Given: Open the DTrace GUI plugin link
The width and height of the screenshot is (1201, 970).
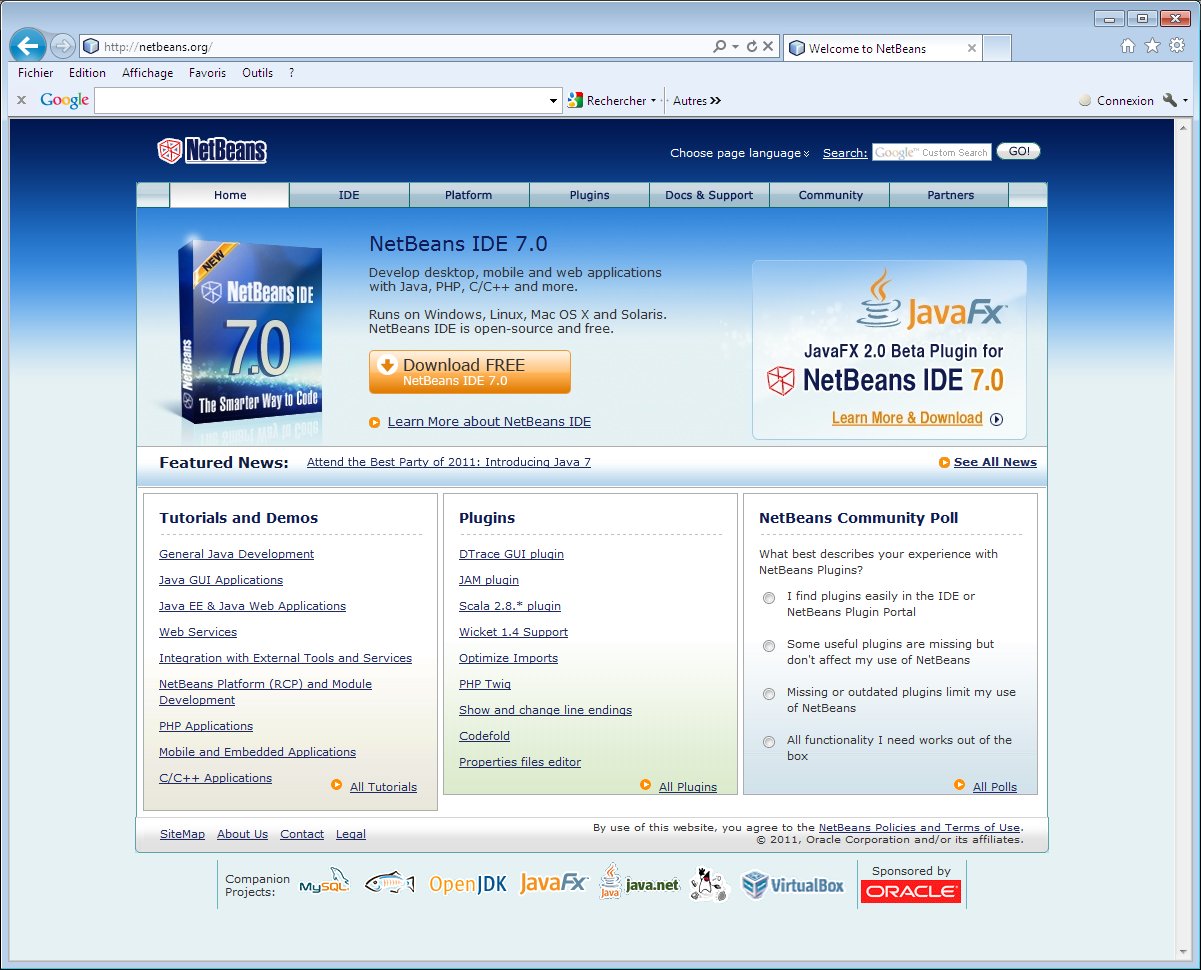Looking at the screenshot, I should [x=511, y=554].
